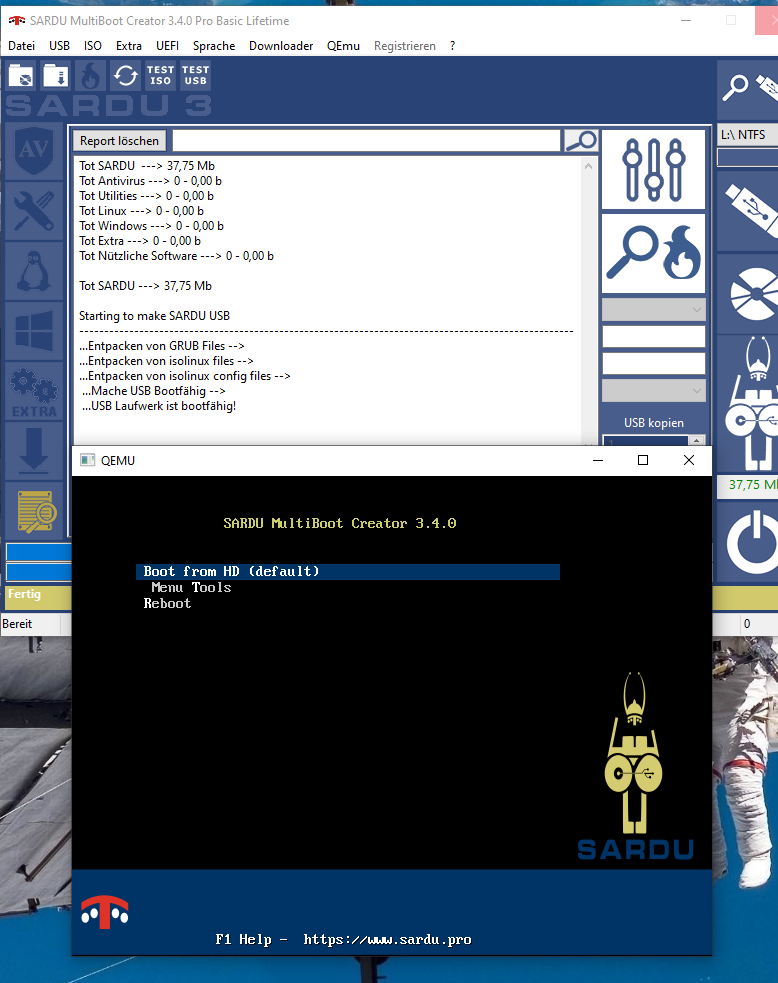This screenshot has height=983, width=778.
Task: Open the Windows logo category
Action: click(34, 331)
